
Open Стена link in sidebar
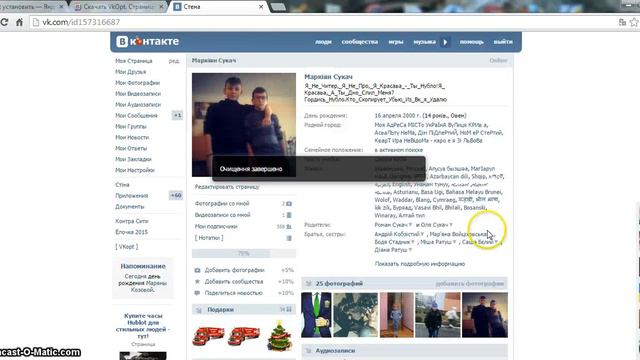(122, 185)
